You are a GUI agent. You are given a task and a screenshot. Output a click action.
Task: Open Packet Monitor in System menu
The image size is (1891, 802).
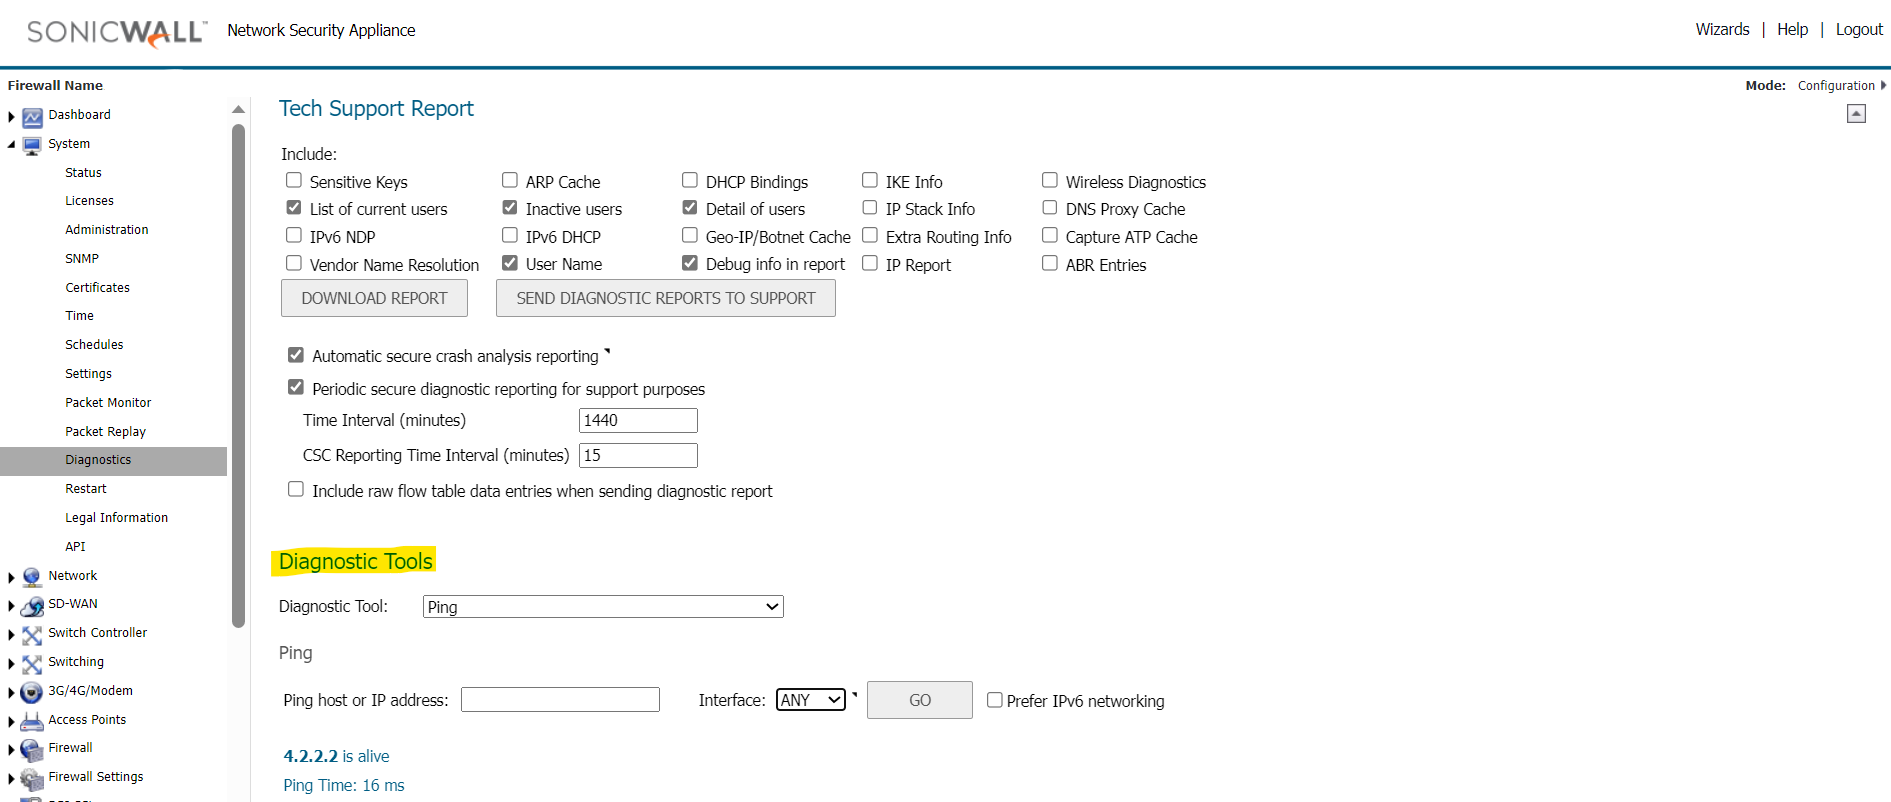(108, 403)
